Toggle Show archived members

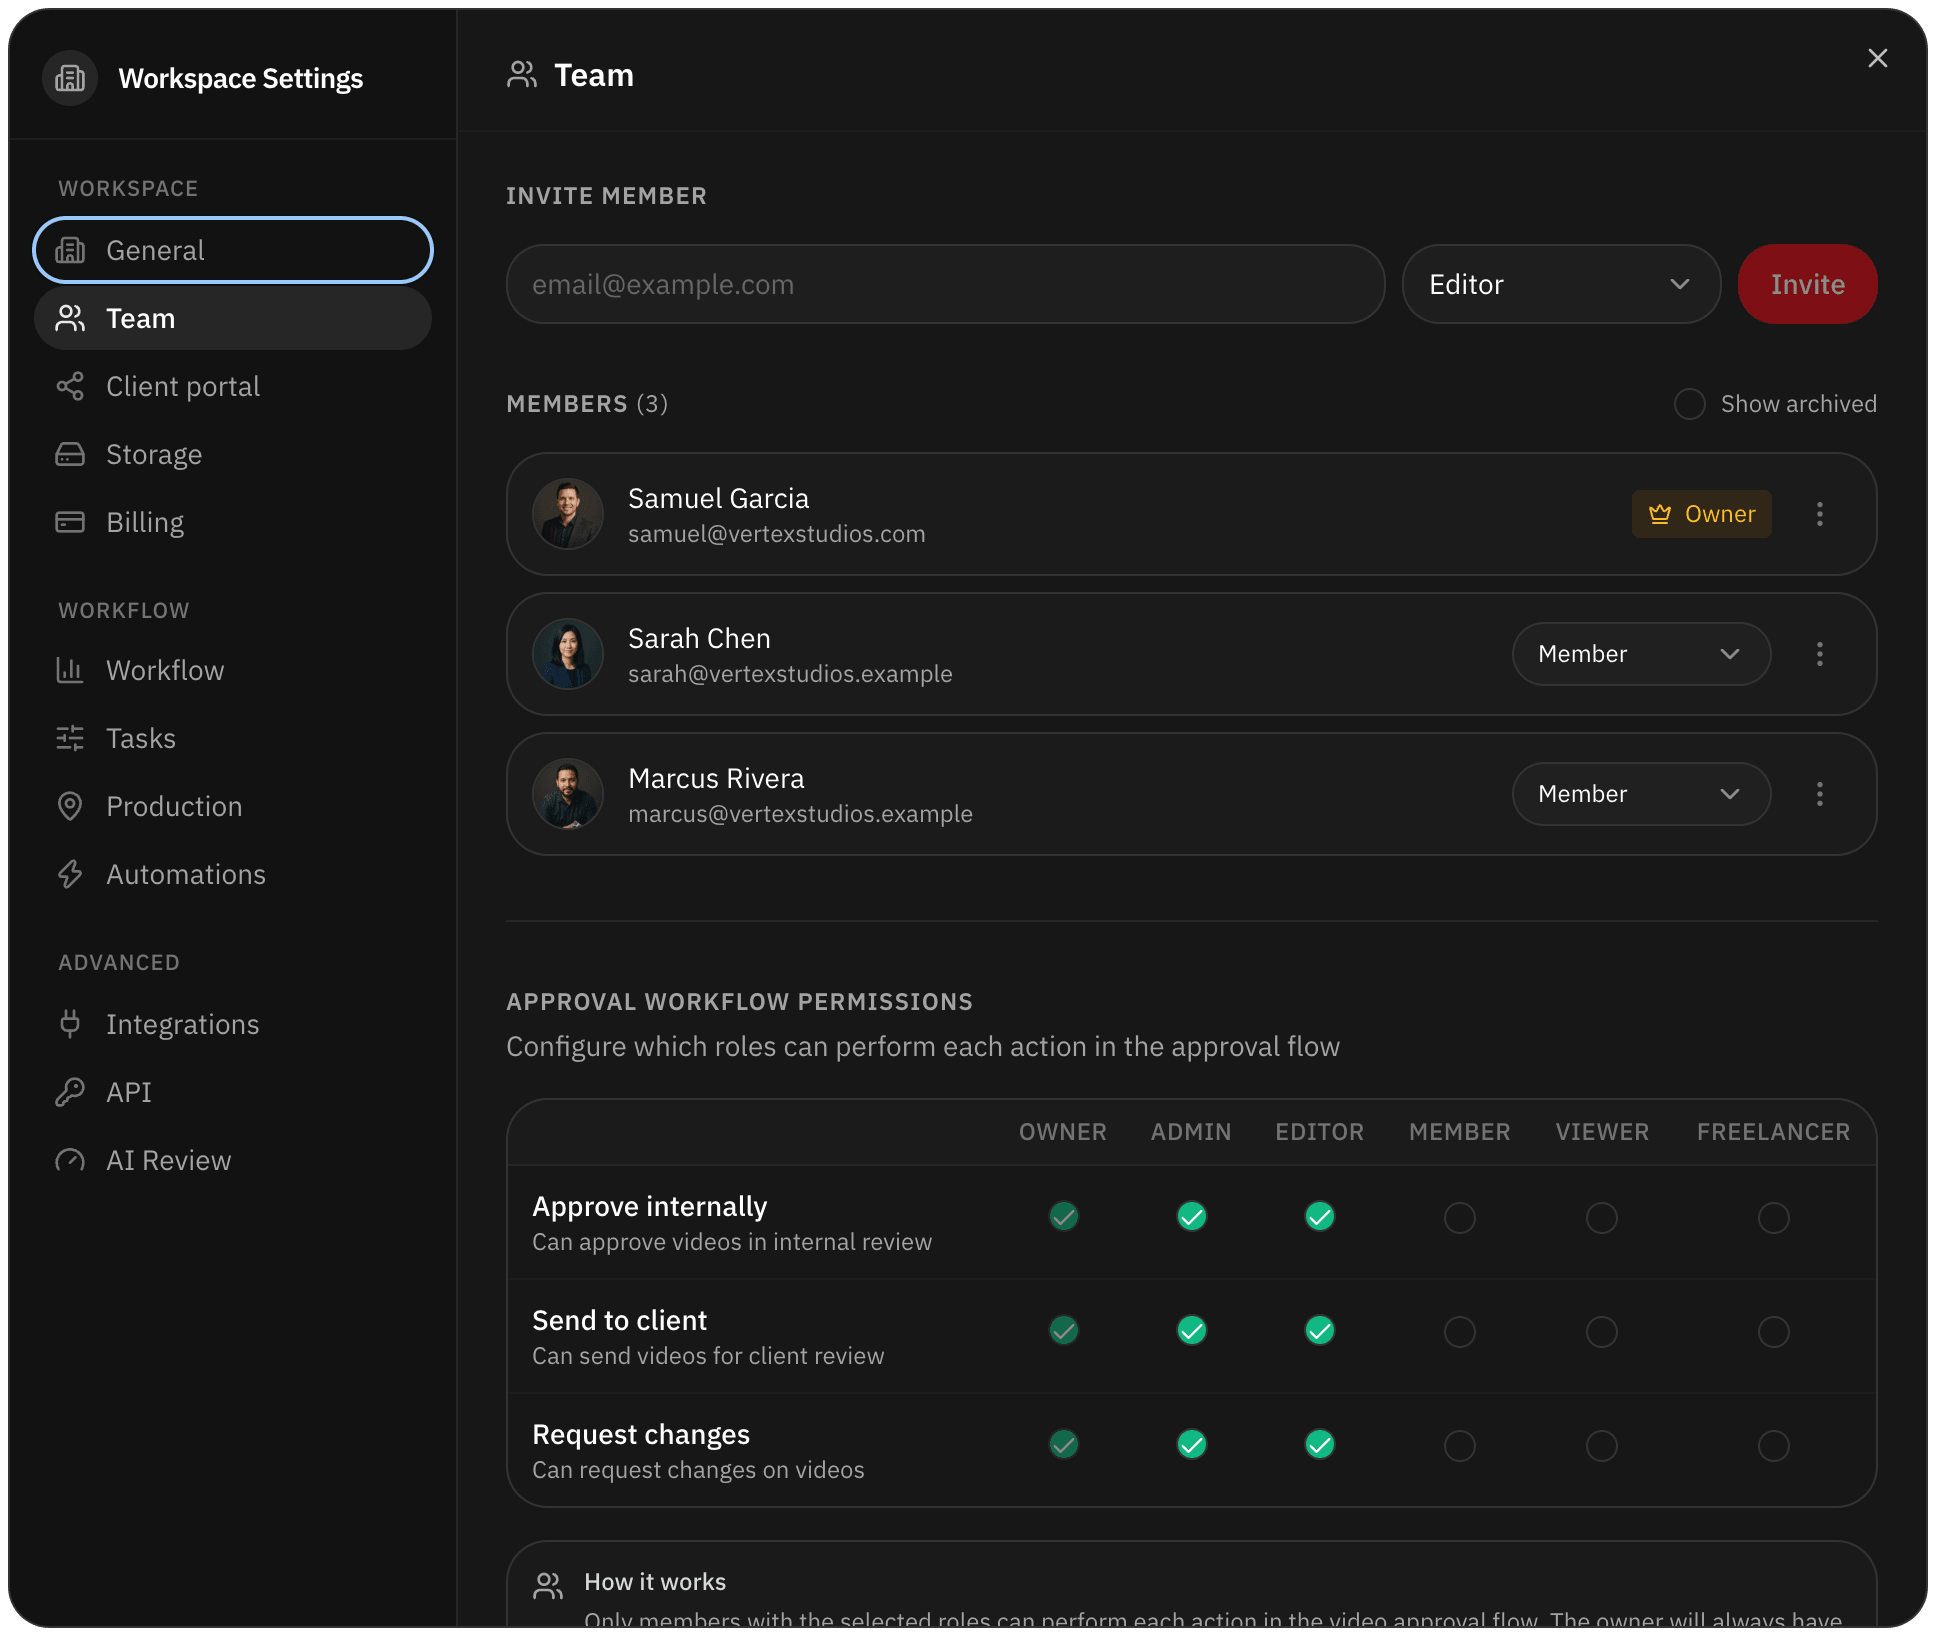[1690, 404]
